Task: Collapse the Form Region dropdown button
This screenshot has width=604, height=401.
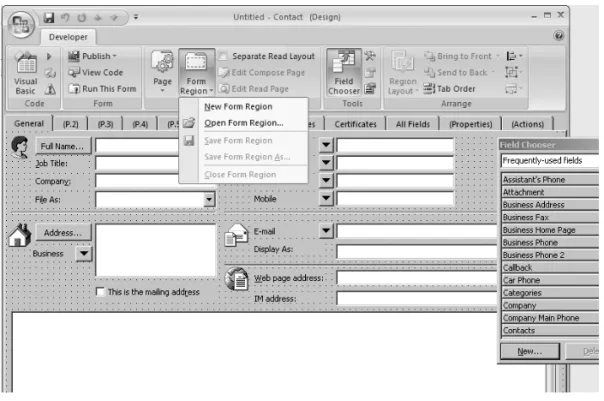Action: tap(196, 72)
